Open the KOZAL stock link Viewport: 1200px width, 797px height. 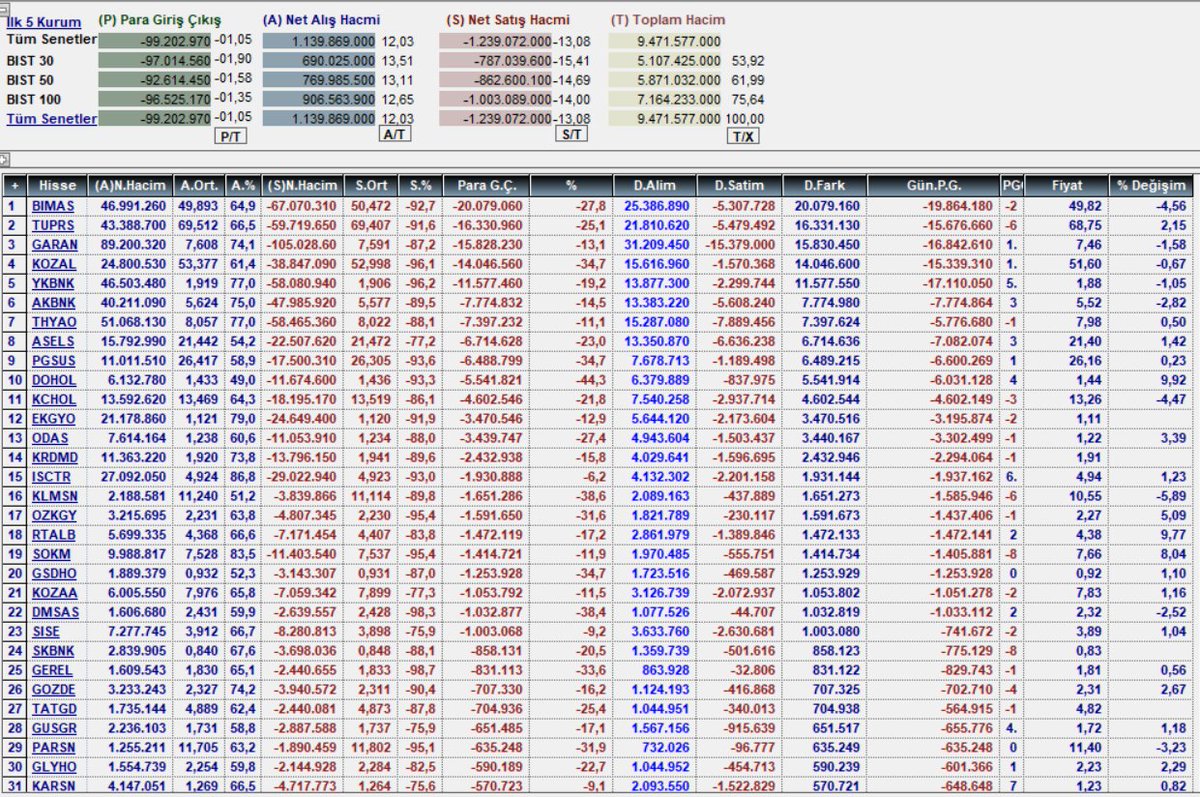tap(53, 263)
